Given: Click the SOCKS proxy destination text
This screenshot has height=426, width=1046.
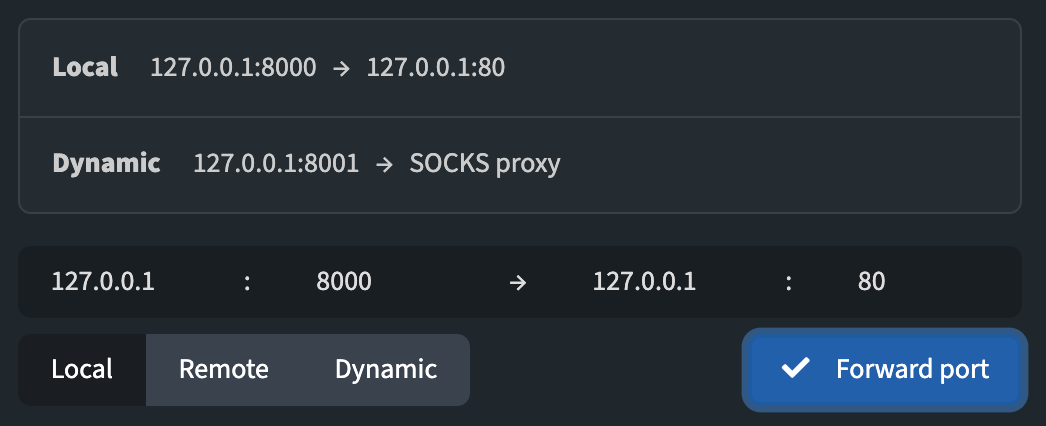Looking at the screenshot, I should (x=485, y=164).
